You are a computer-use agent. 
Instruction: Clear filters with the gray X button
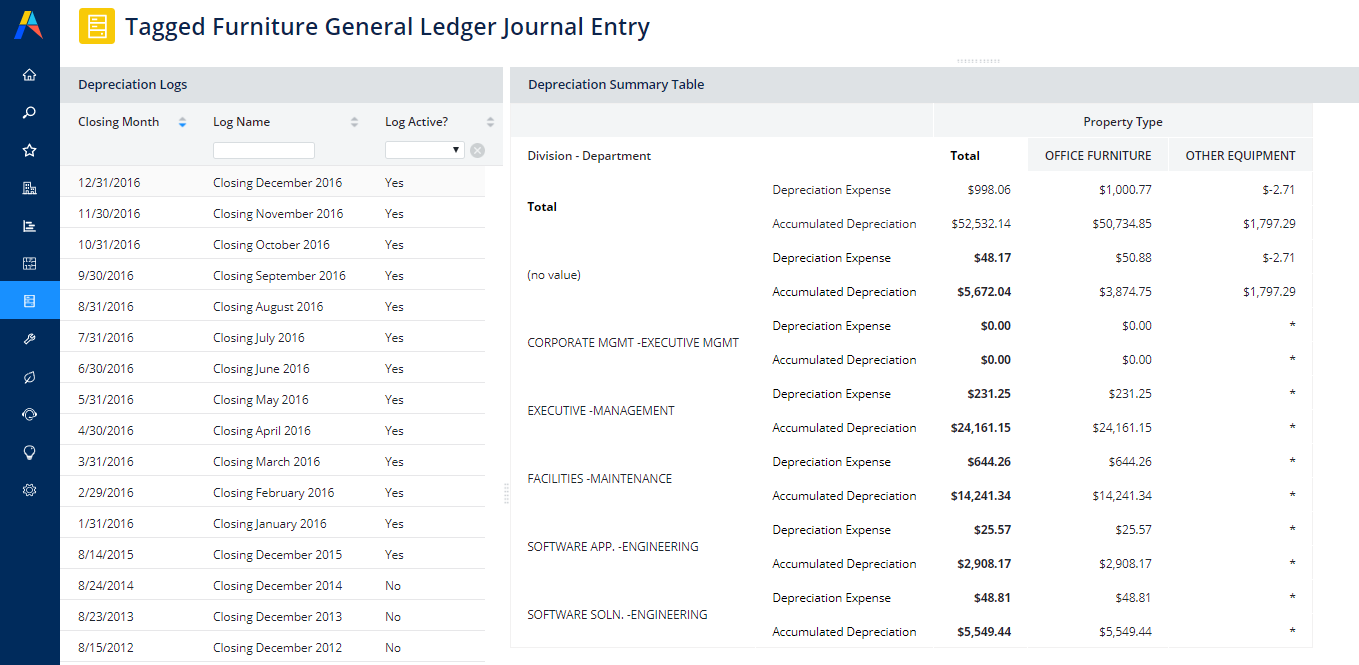(478, 150)
